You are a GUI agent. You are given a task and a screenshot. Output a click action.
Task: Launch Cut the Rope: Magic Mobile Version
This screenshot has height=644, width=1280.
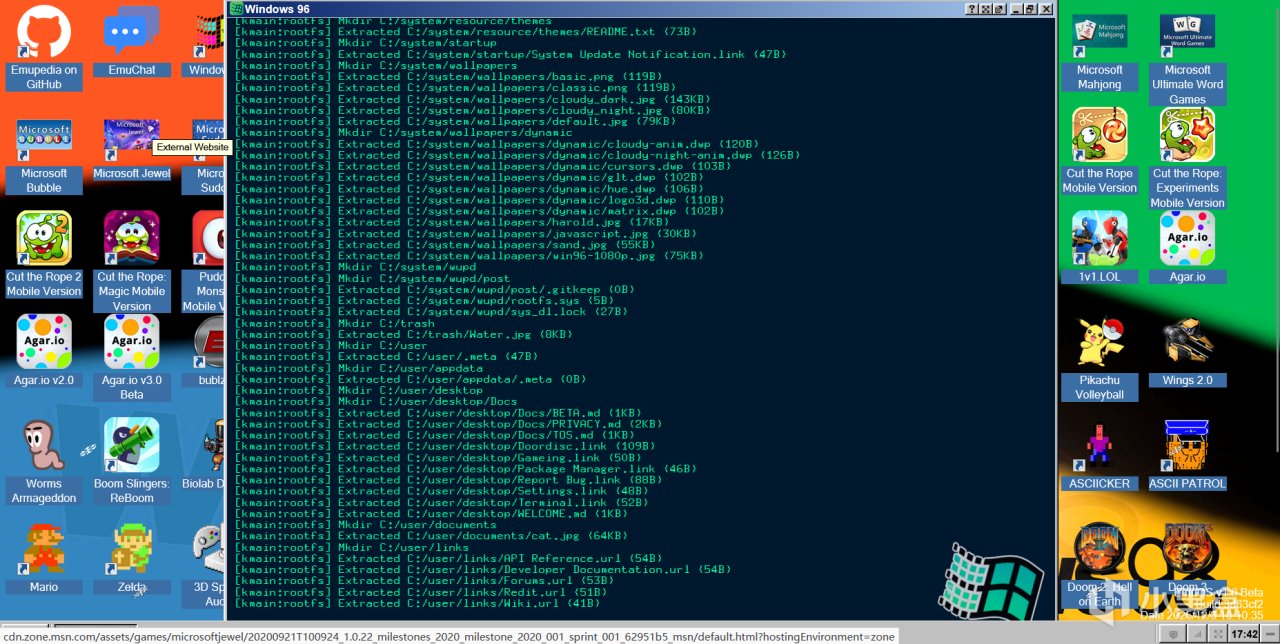131,261
